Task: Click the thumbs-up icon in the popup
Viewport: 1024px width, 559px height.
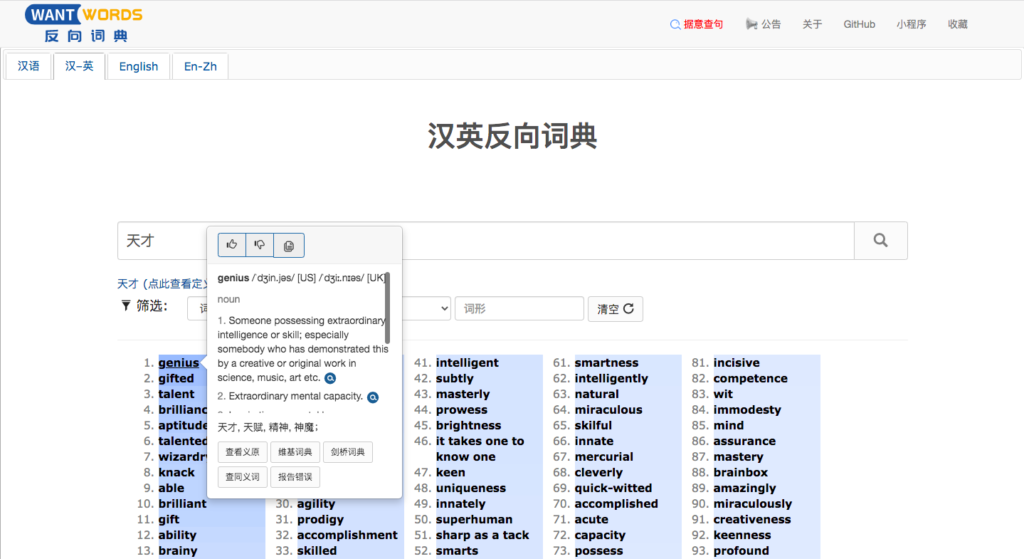Action: (232, 245)
